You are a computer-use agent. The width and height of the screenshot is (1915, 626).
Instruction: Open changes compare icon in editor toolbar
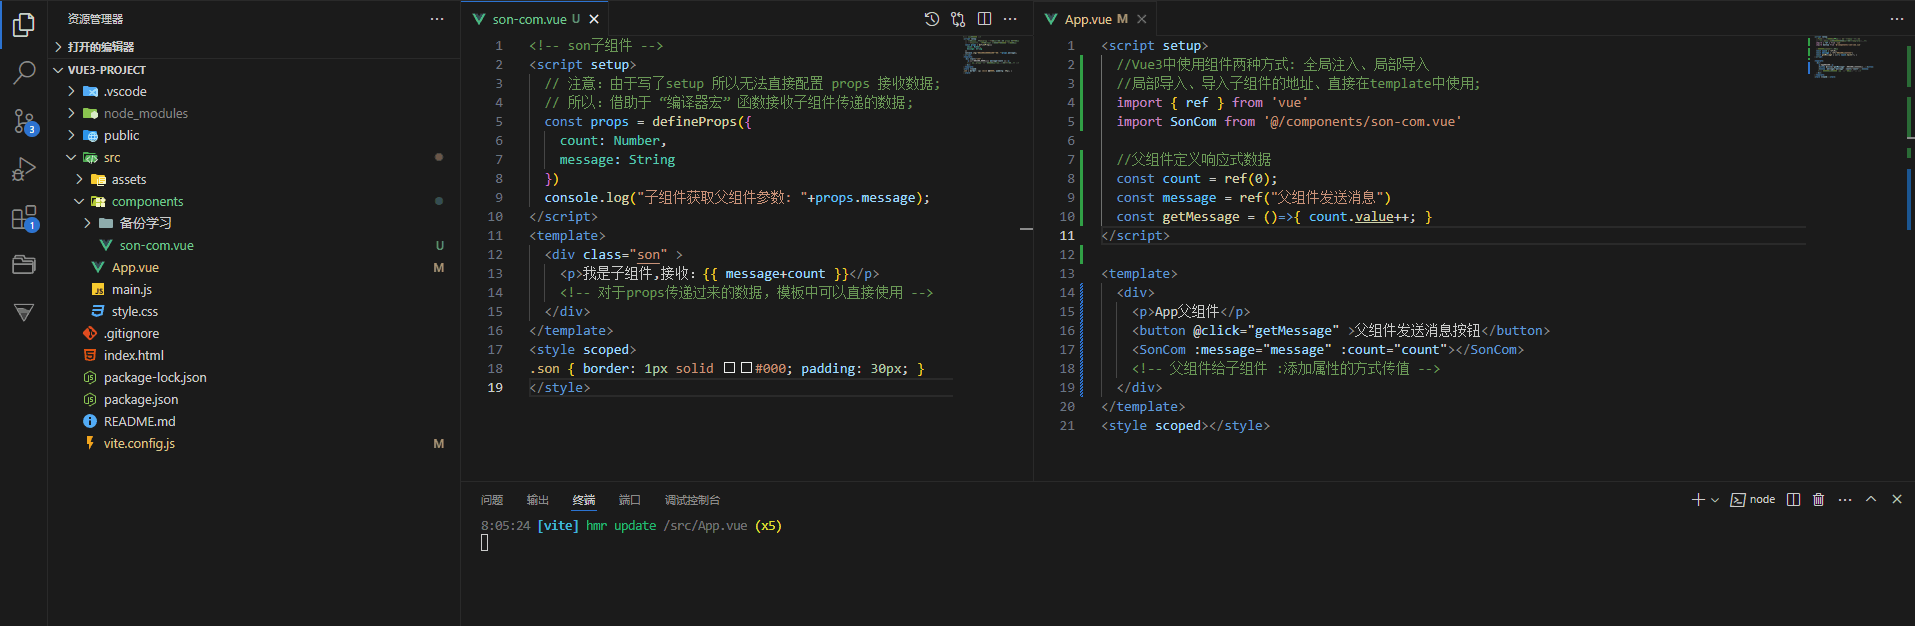(958, 19)
